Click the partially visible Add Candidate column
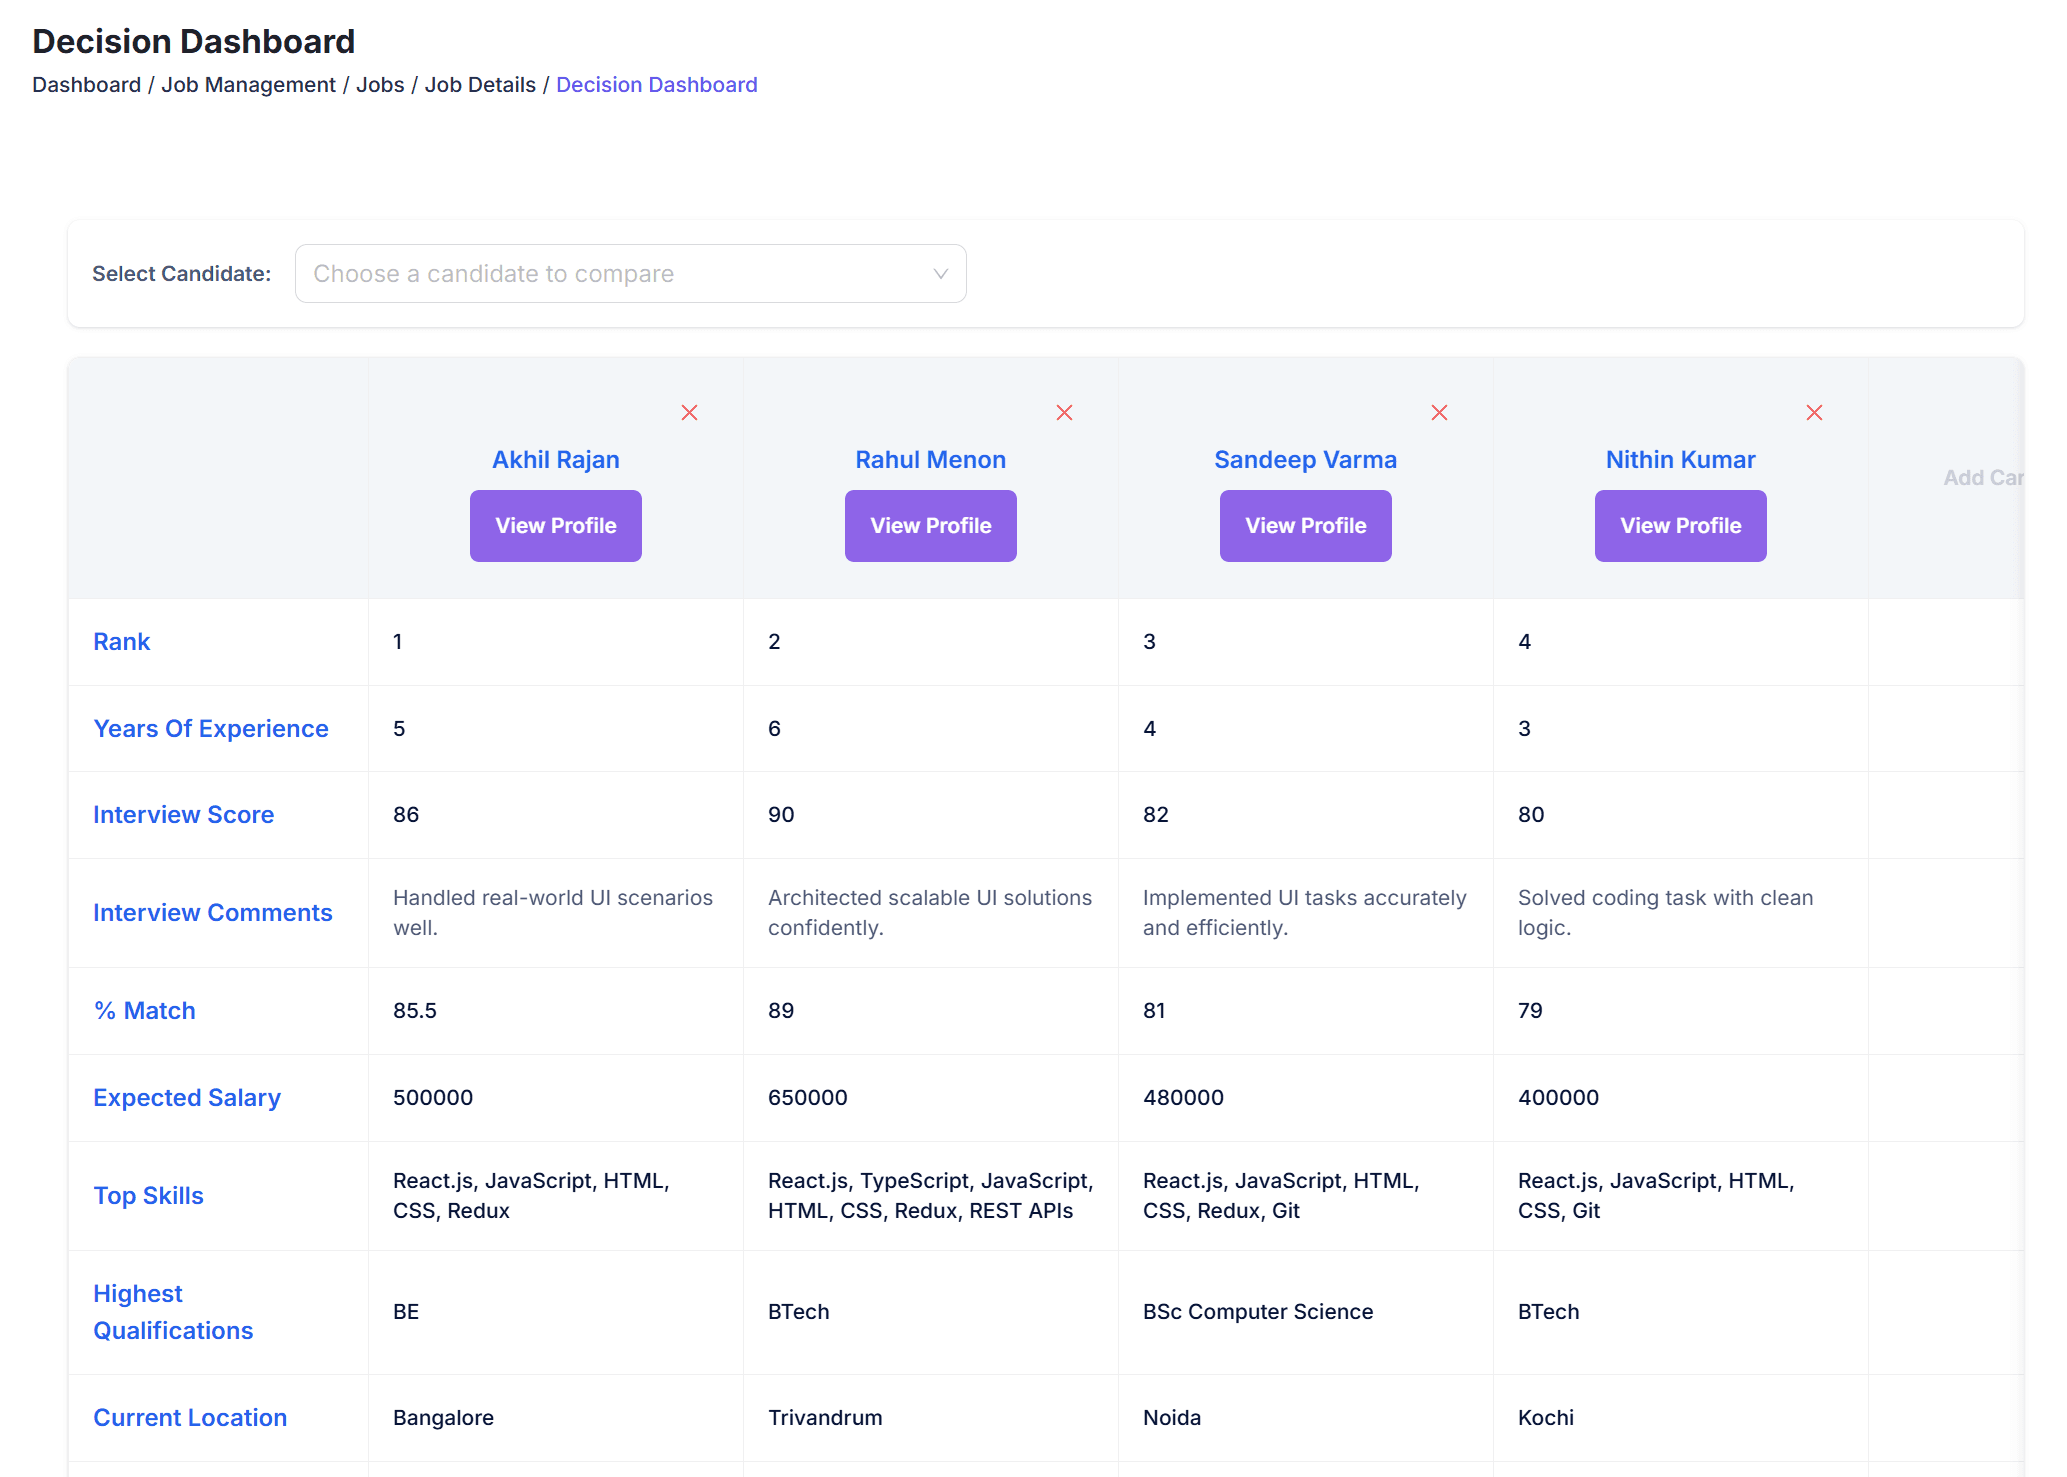Viewport: 2067px width, 1477px height. [1982, 478]
